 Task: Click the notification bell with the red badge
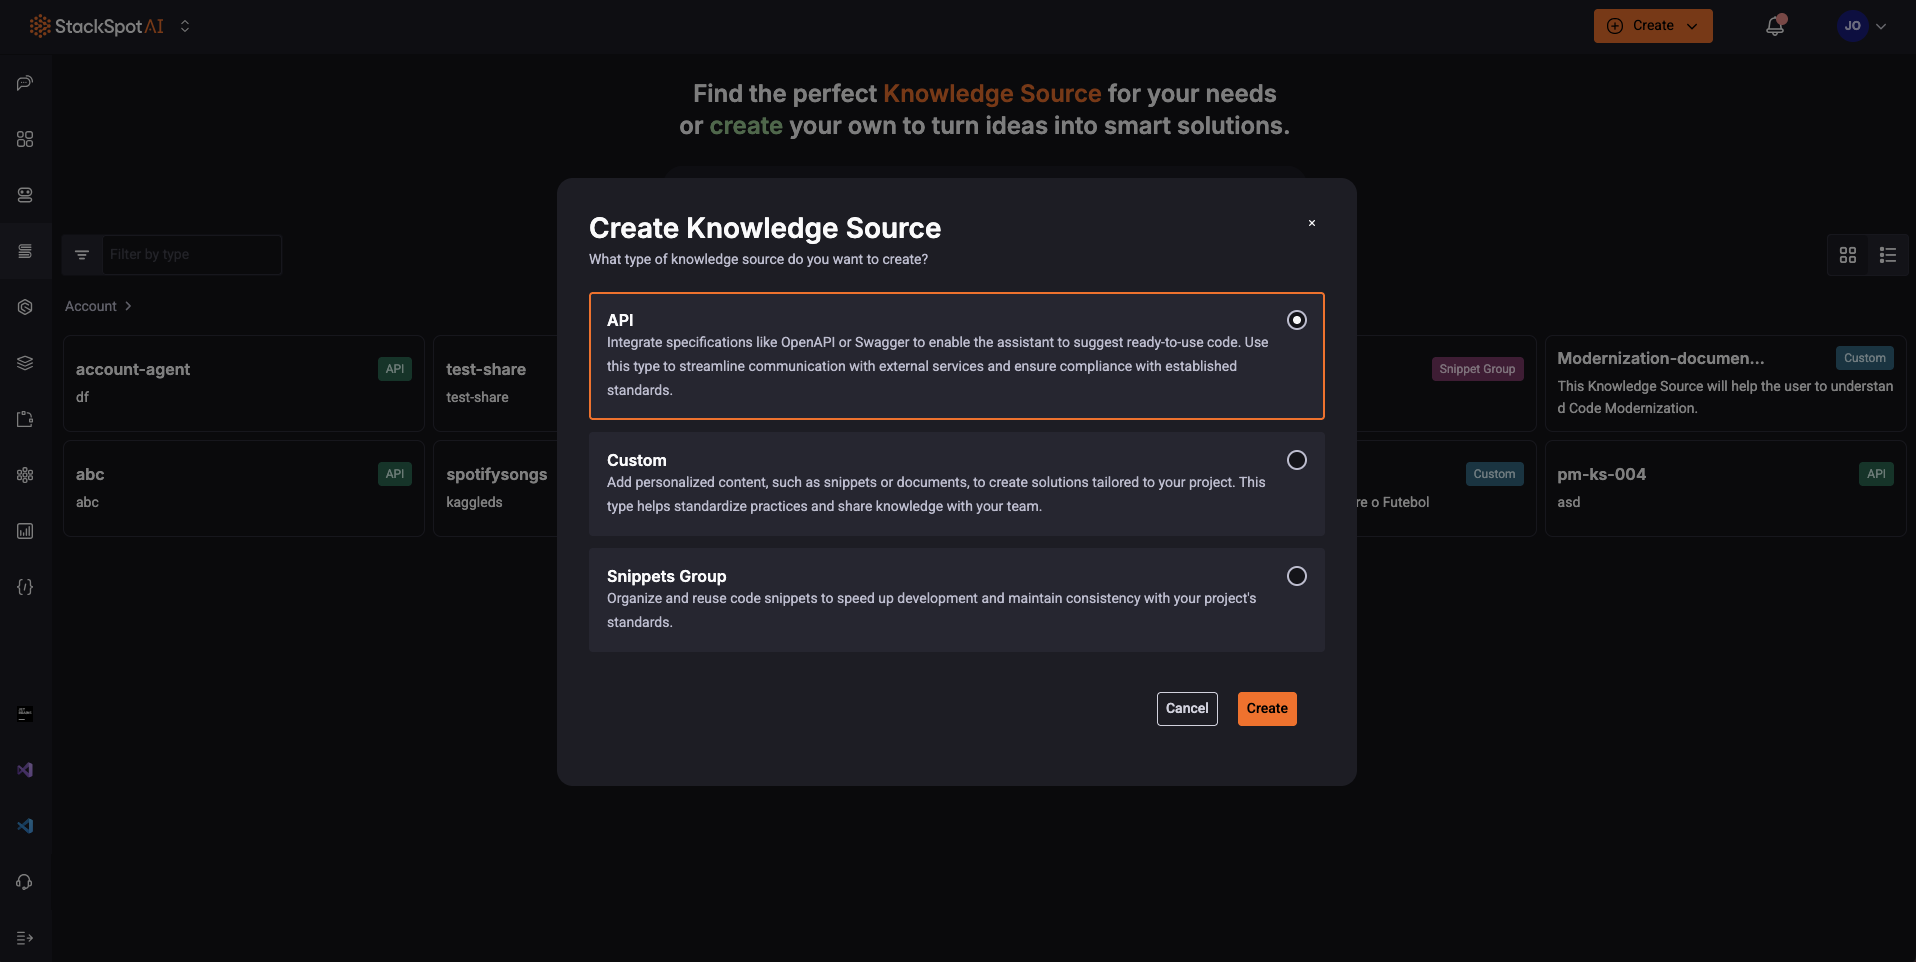click(x=1775, y=25)
